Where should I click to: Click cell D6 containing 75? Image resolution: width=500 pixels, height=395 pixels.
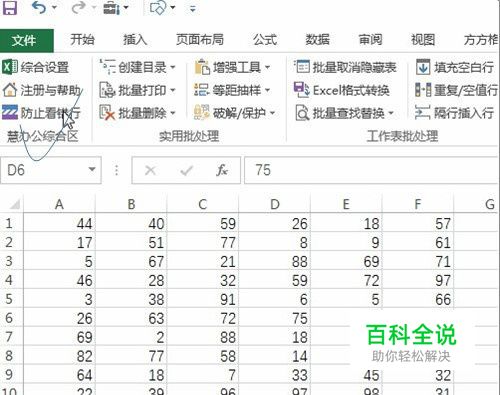(x=274, y=318)
